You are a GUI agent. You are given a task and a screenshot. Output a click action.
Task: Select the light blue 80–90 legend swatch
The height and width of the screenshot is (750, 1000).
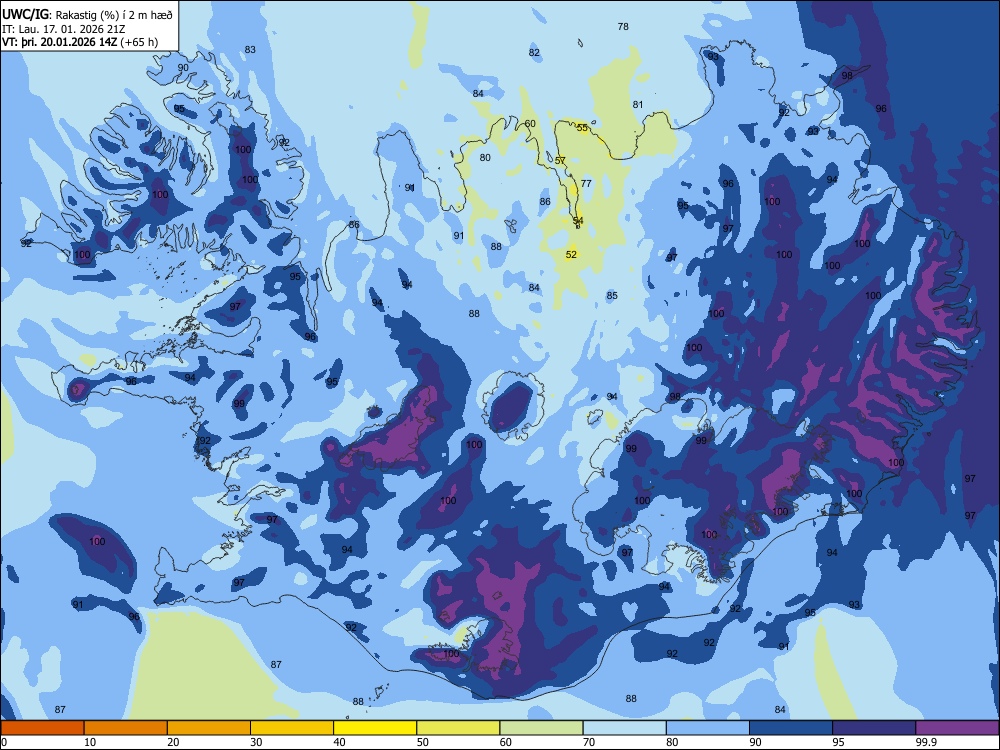[708, 728]
